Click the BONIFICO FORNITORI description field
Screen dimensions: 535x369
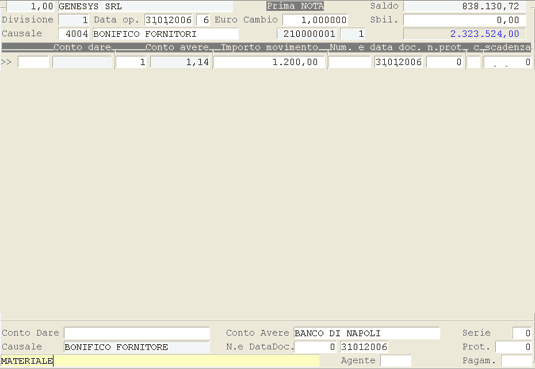(165, 34)
